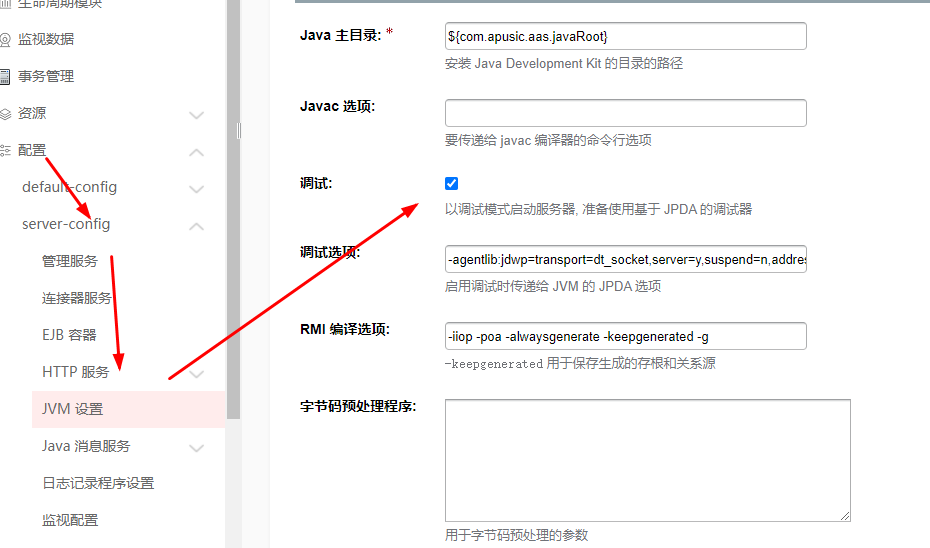This screenshot has height=548, width=930.
Task: Click the Java 主目录 label
Action: pyautogui.click(x=340, y=36)
